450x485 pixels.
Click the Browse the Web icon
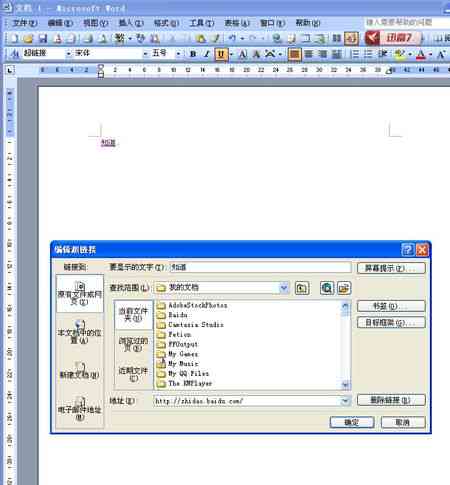click(327, 288)
